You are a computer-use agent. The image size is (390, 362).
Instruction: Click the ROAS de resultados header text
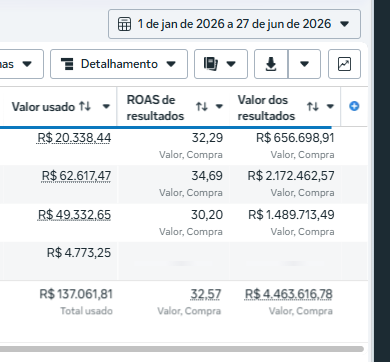click(x=155, y=108)
